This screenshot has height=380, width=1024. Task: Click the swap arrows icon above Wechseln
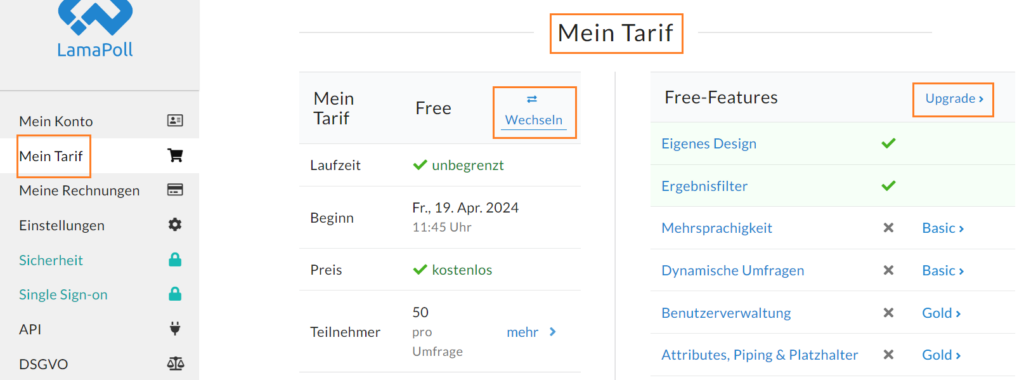pyautogui.click(x=532, y=99)
